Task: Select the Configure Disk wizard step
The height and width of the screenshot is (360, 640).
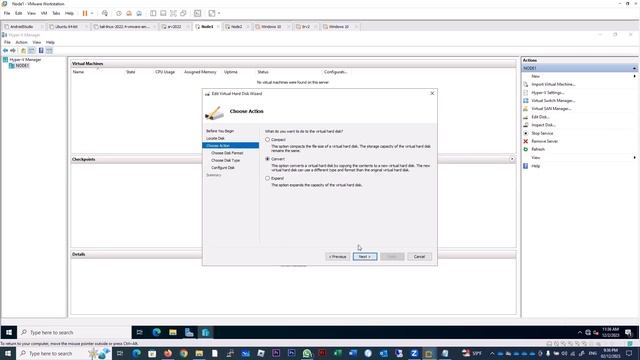Action: tap(223, 168)
